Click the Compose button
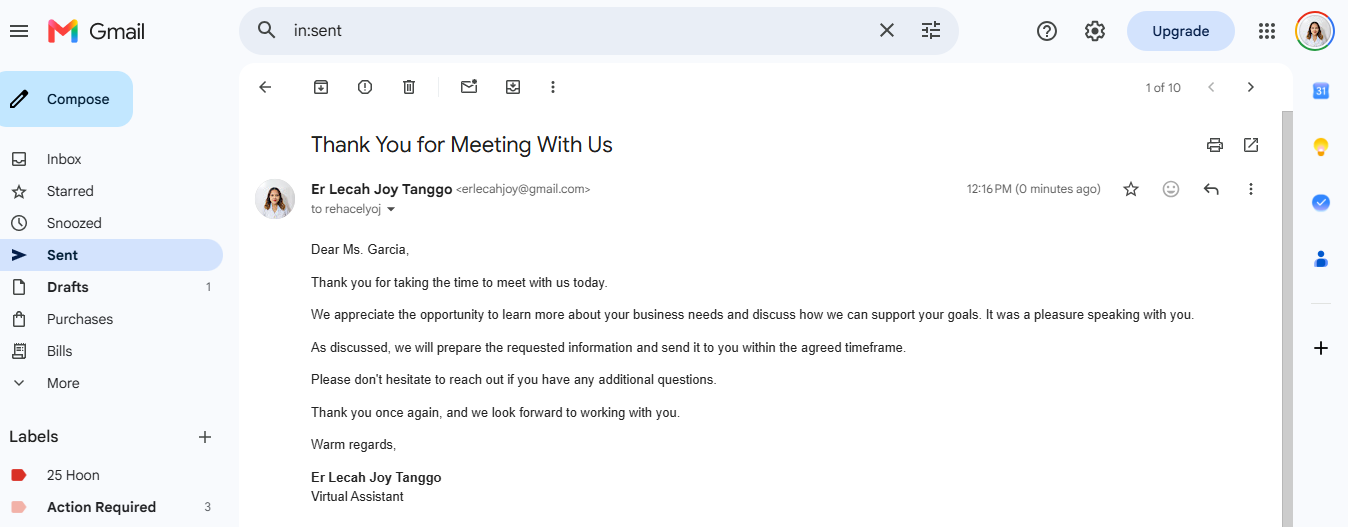 click(x=66, y=99)
